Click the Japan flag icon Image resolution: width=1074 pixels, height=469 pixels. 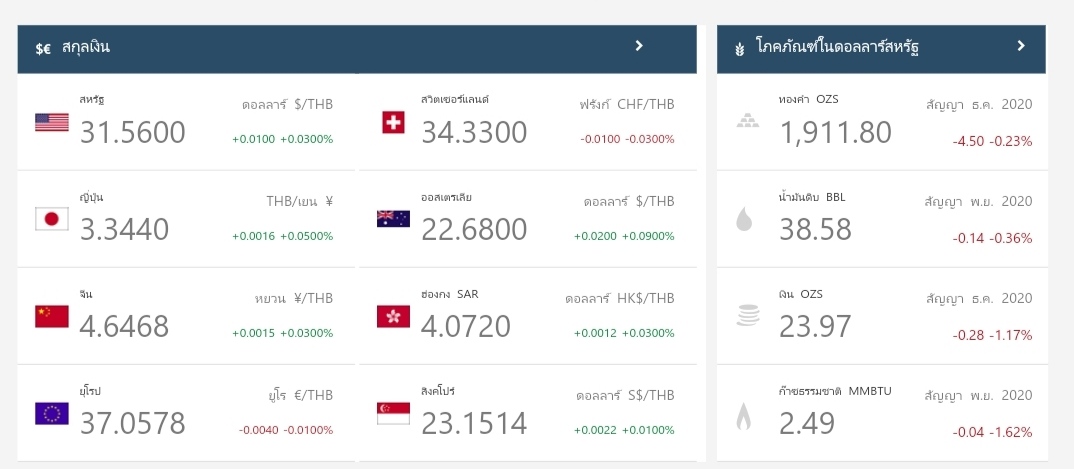[x=51, y=219]
